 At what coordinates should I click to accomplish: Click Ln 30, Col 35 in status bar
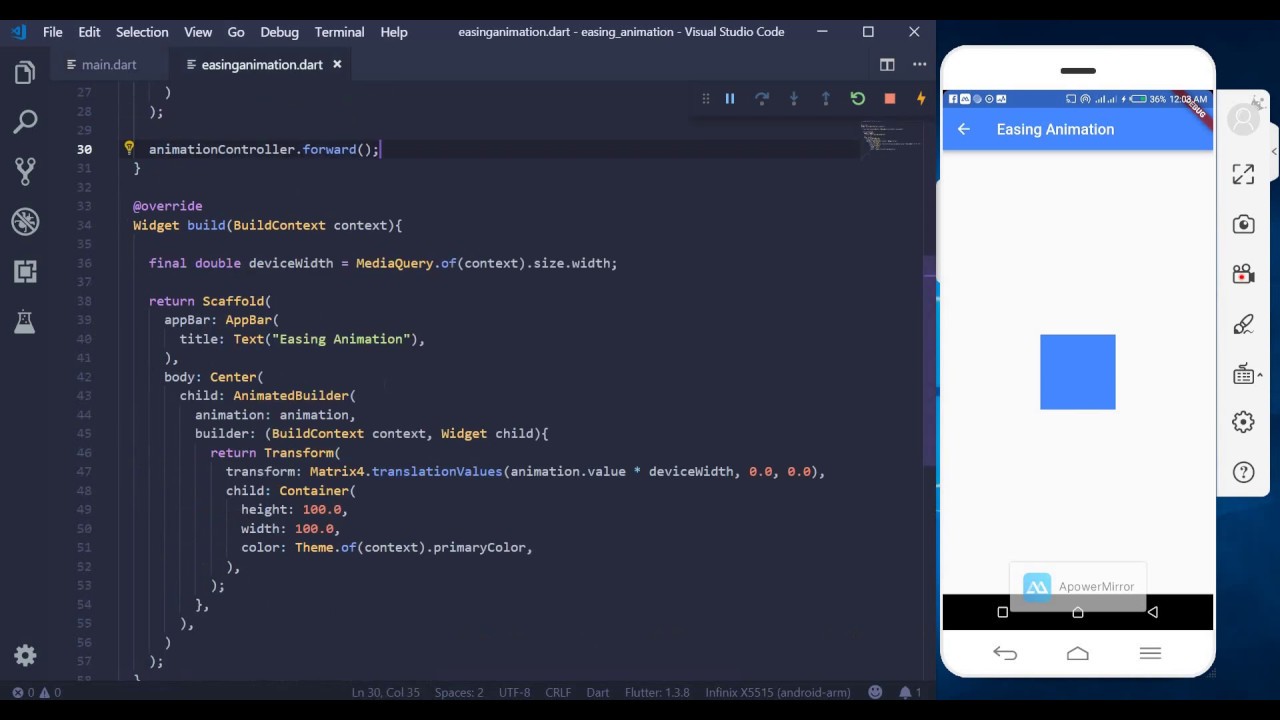[x=385, y=692]
